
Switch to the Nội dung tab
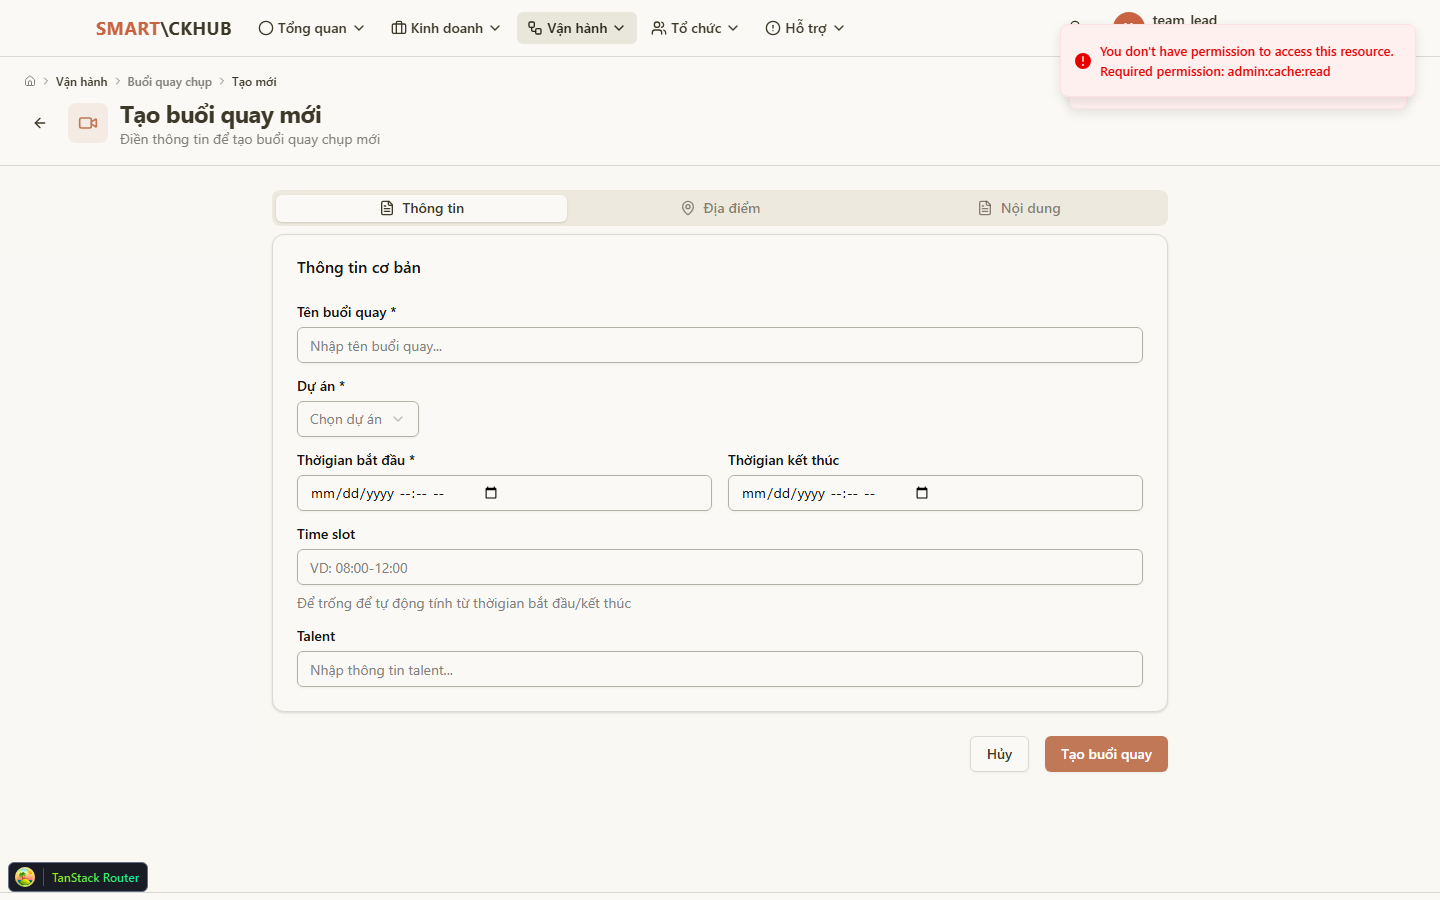1018,208
